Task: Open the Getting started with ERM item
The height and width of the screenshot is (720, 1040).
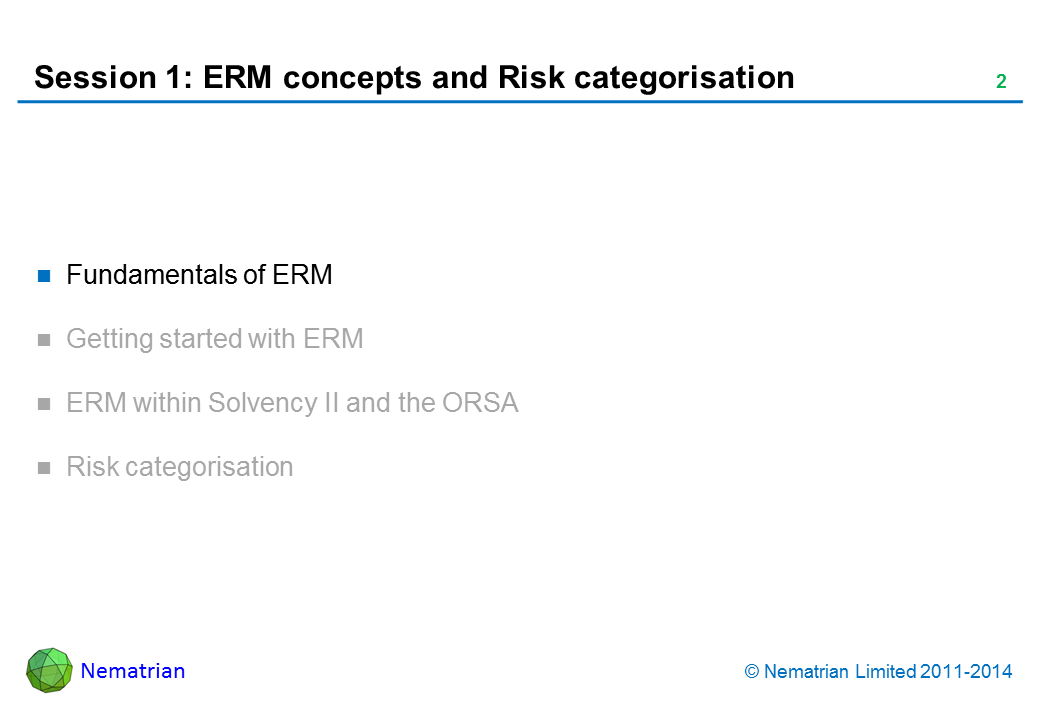Action: tap(214, 339)
